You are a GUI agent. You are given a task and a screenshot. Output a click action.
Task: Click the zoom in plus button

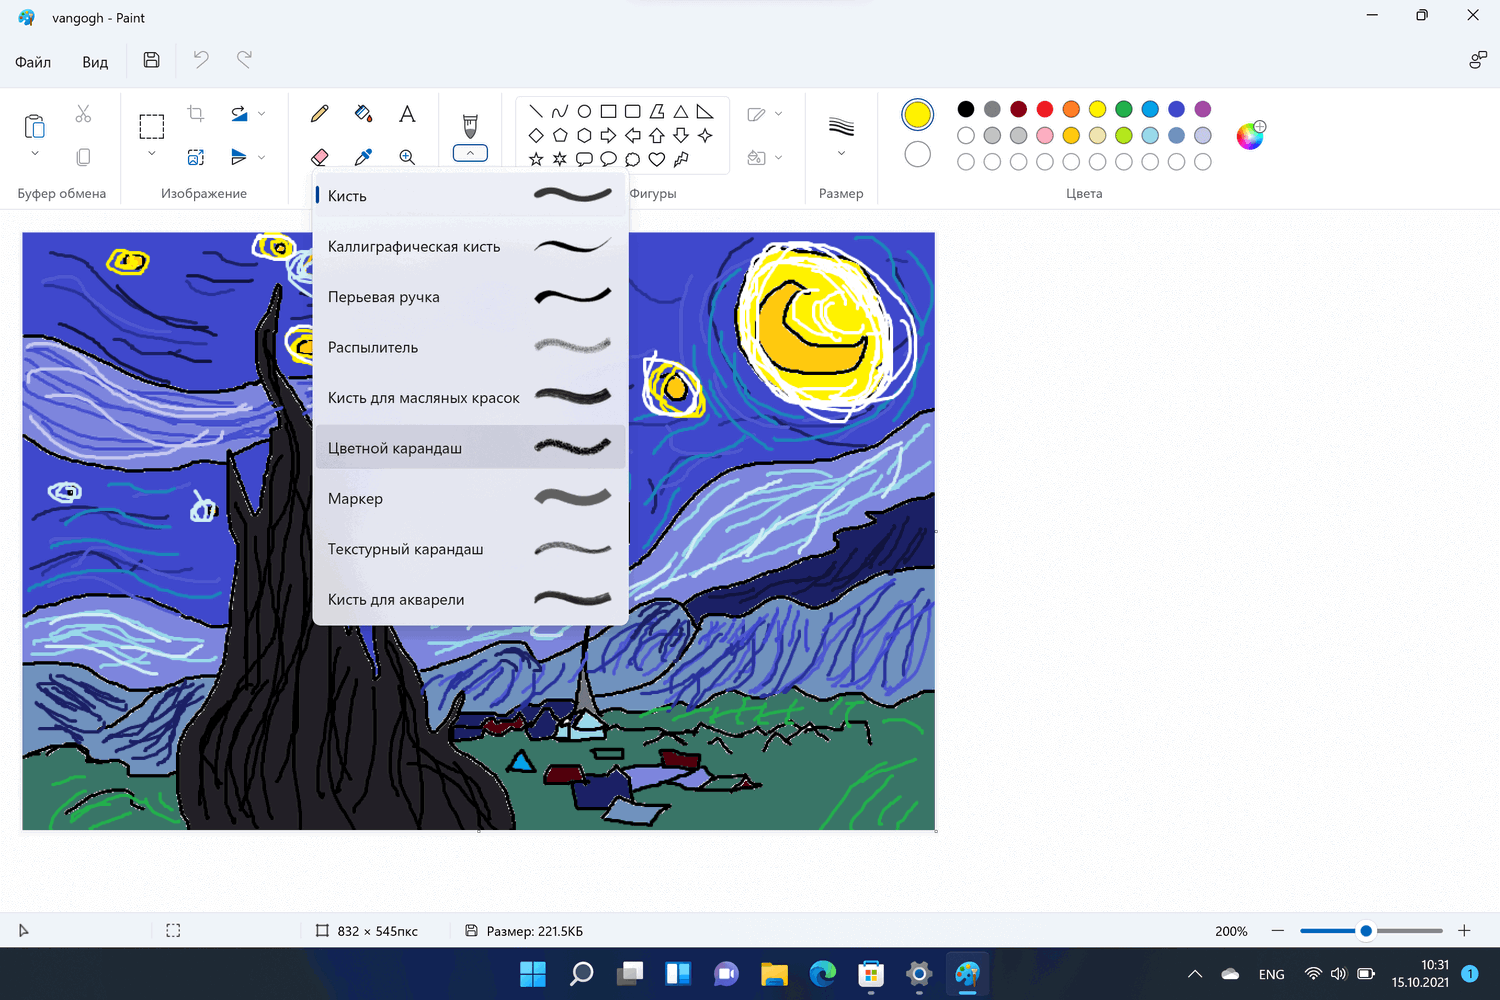point(1464,931)
